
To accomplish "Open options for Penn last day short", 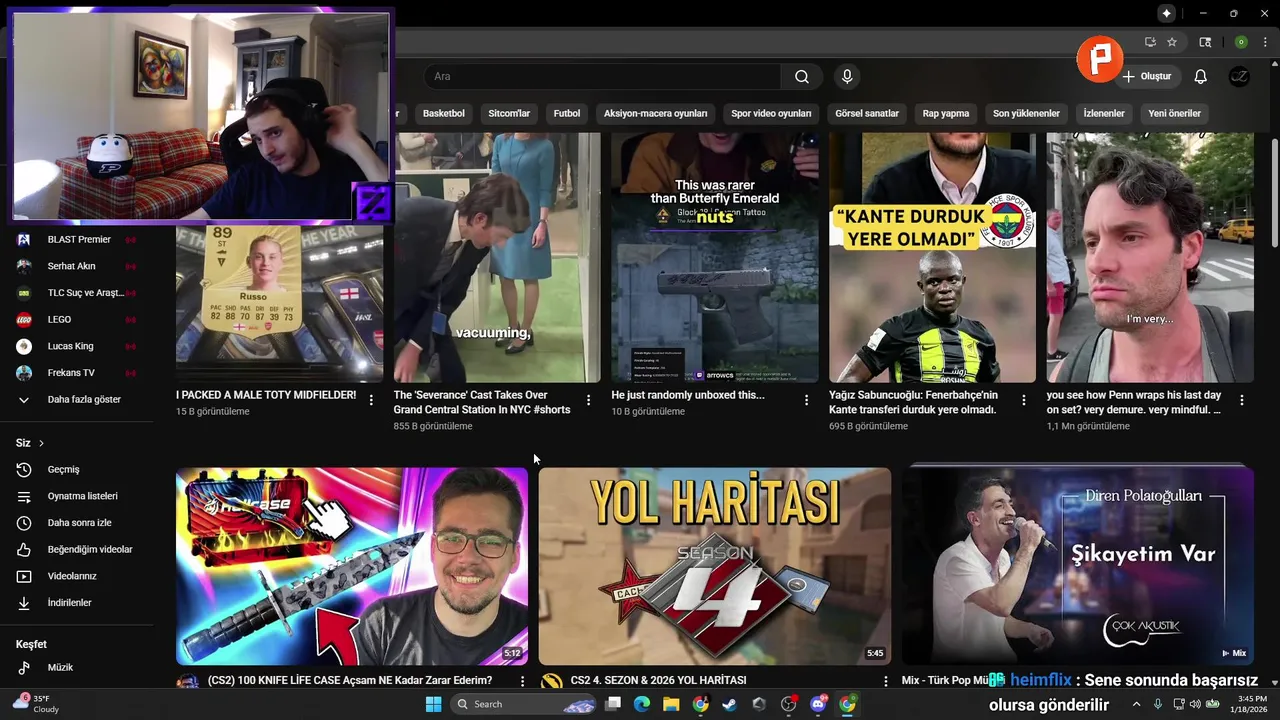I will pyautogui.click(x=1241, y=400).
